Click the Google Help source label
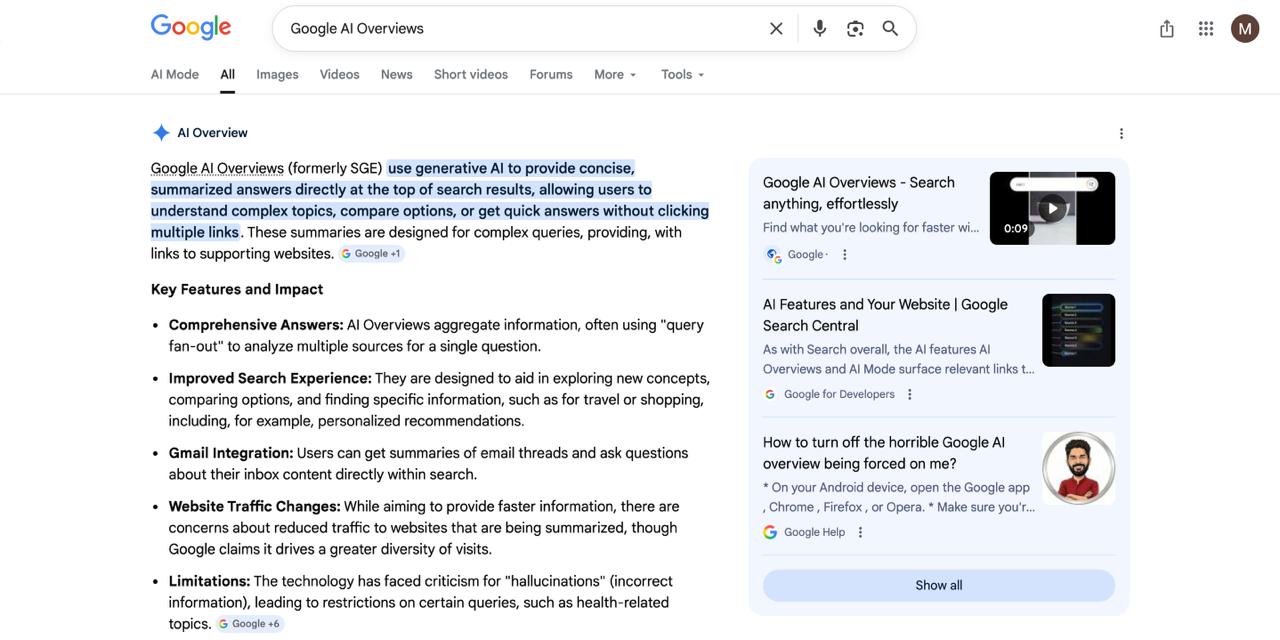Screen dimensions: 1280x640 (x=814, y=533)
